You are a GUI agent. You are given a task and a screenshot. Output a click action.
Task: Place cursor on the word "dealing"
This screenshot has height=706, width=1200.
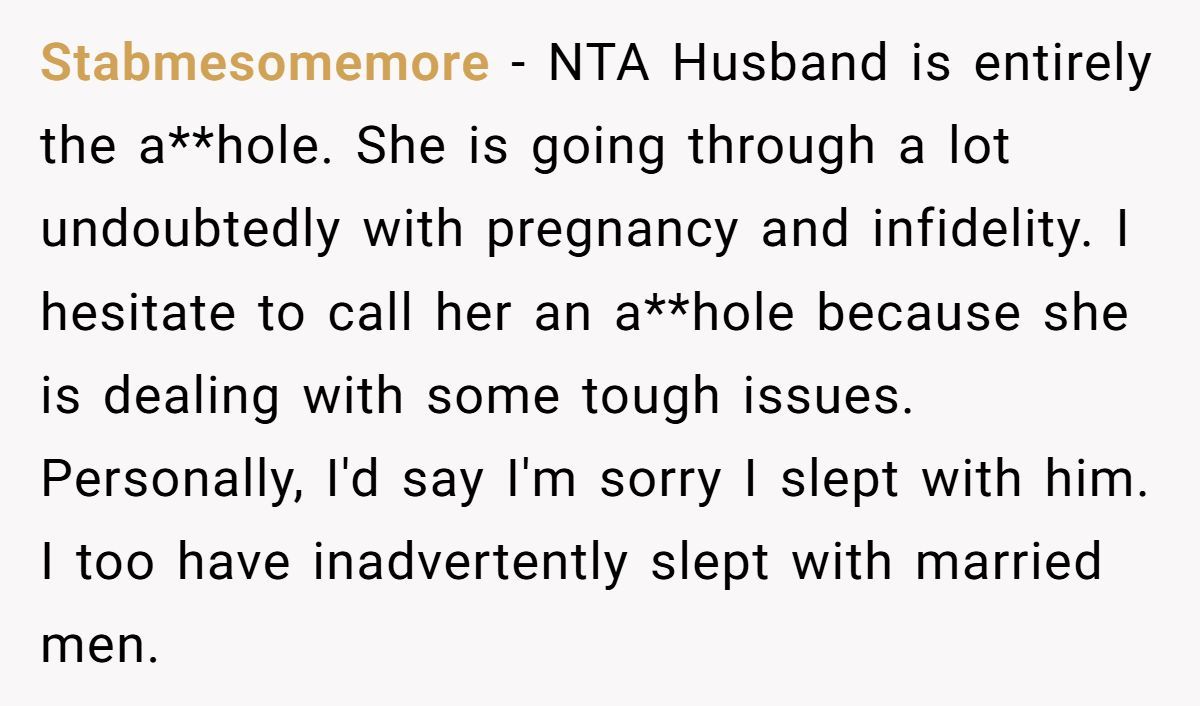191,398
